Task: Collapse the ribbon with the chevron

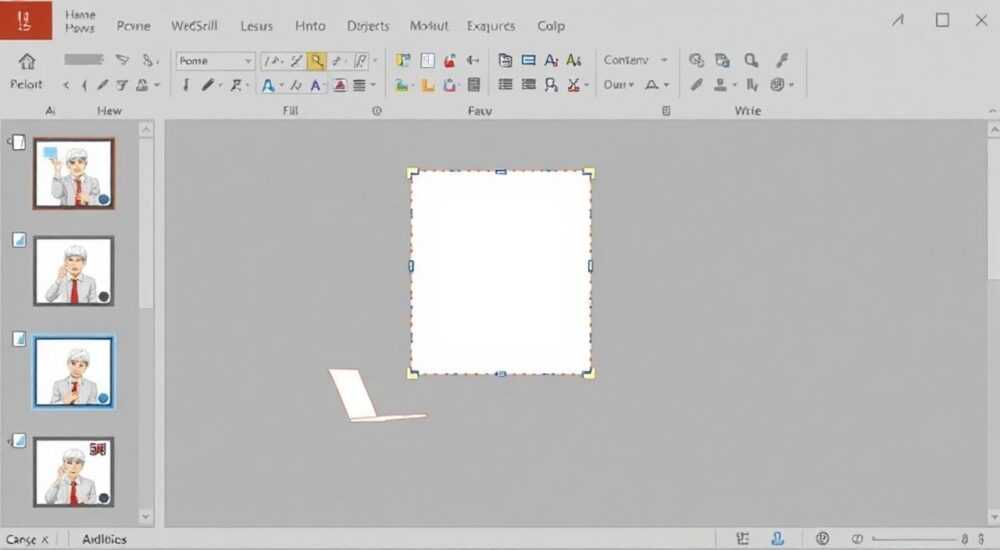Action: click(x=992, y=111)
